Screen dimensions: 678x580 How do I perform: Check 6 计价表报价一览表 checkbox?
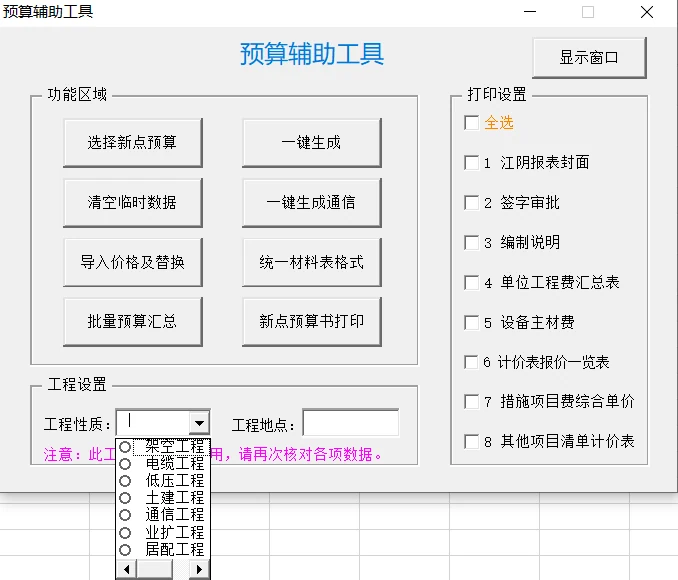point(471,362)
